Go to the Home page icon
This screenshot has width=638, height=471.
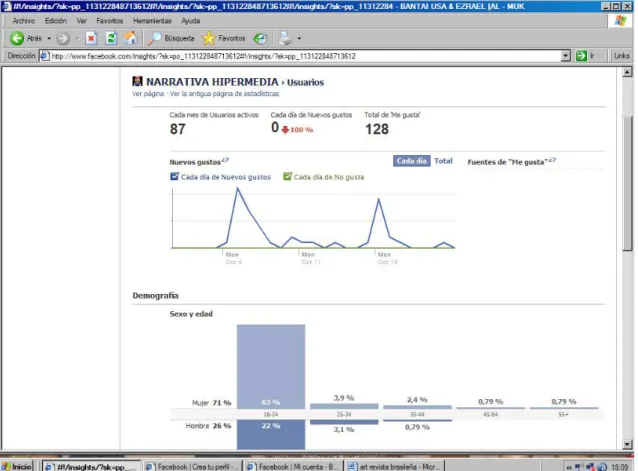click(131, 38)
